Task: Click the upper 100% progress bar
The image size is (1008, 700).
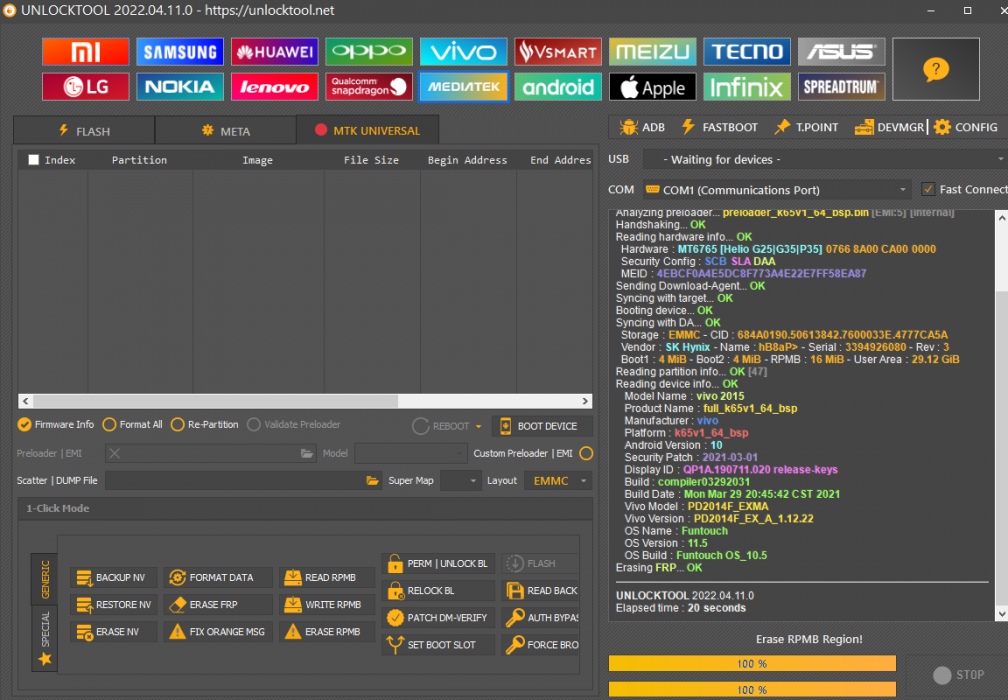Action: pyautogui.click(x=752, y=663)
